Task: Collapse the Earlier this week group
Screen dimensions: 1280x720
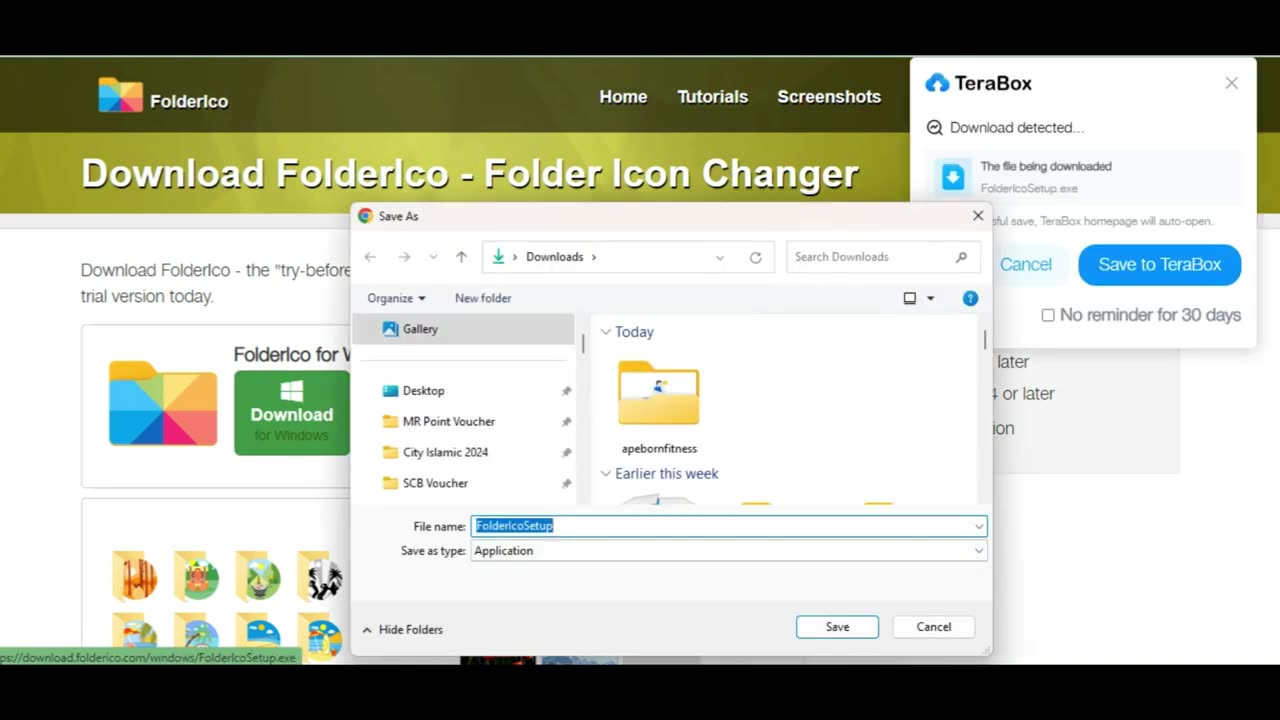Action: tap(606, 474)
